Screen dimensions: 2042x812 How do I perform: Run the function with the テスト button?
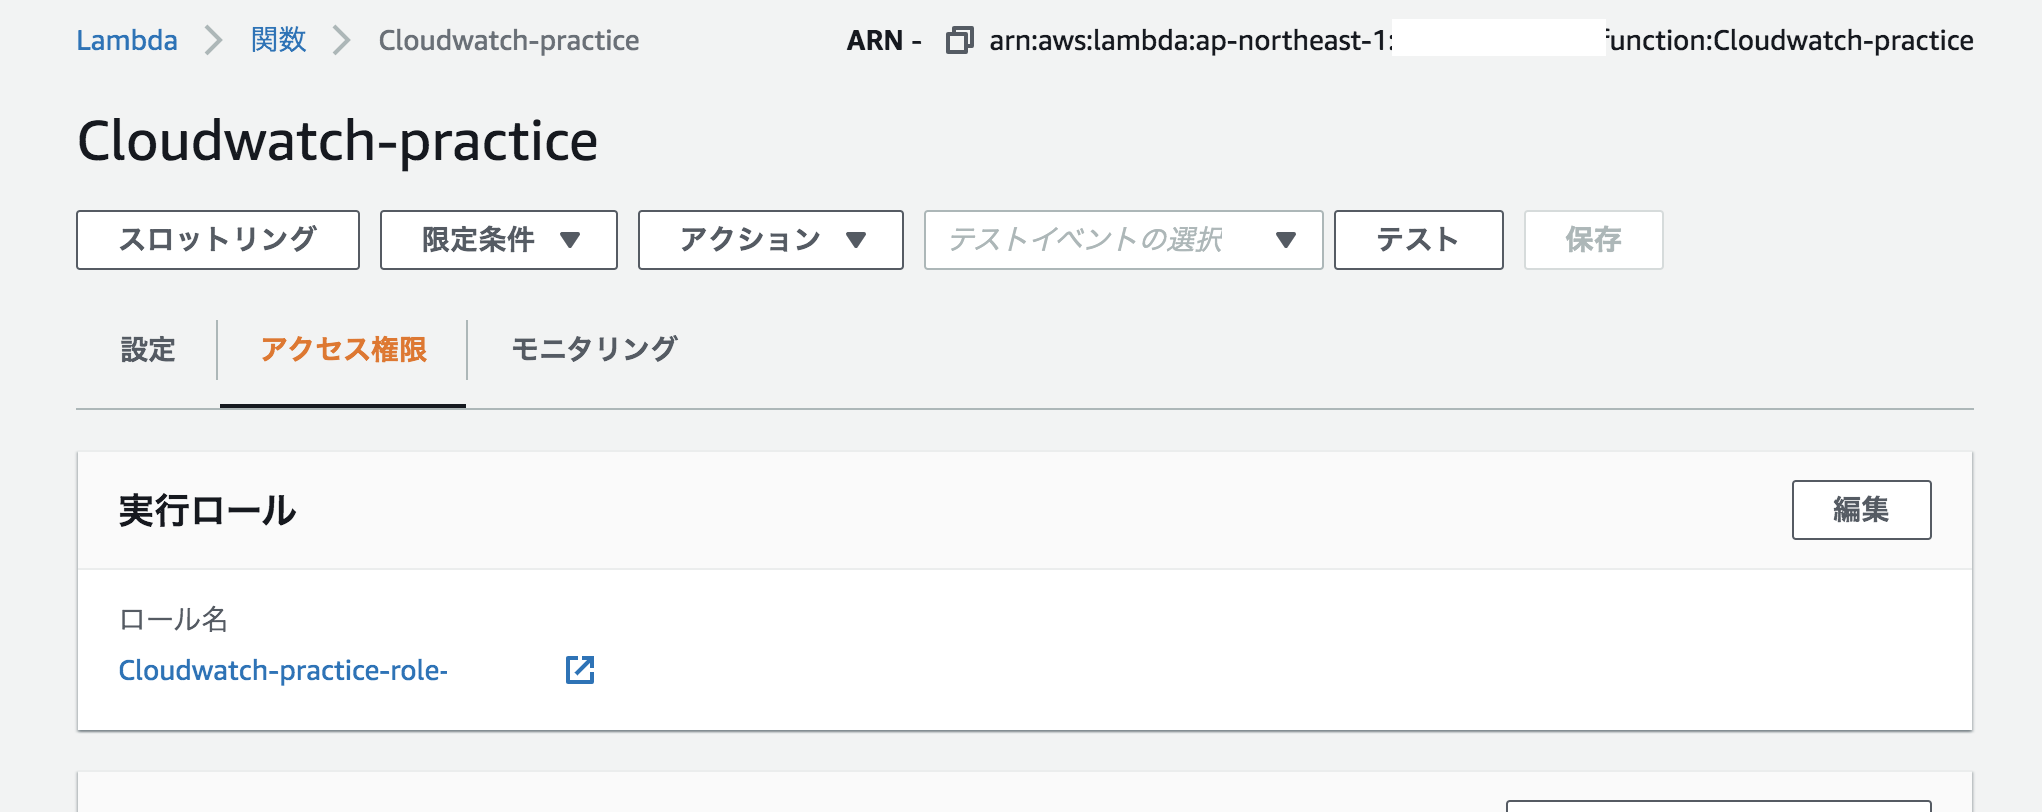click(1418, 240)
